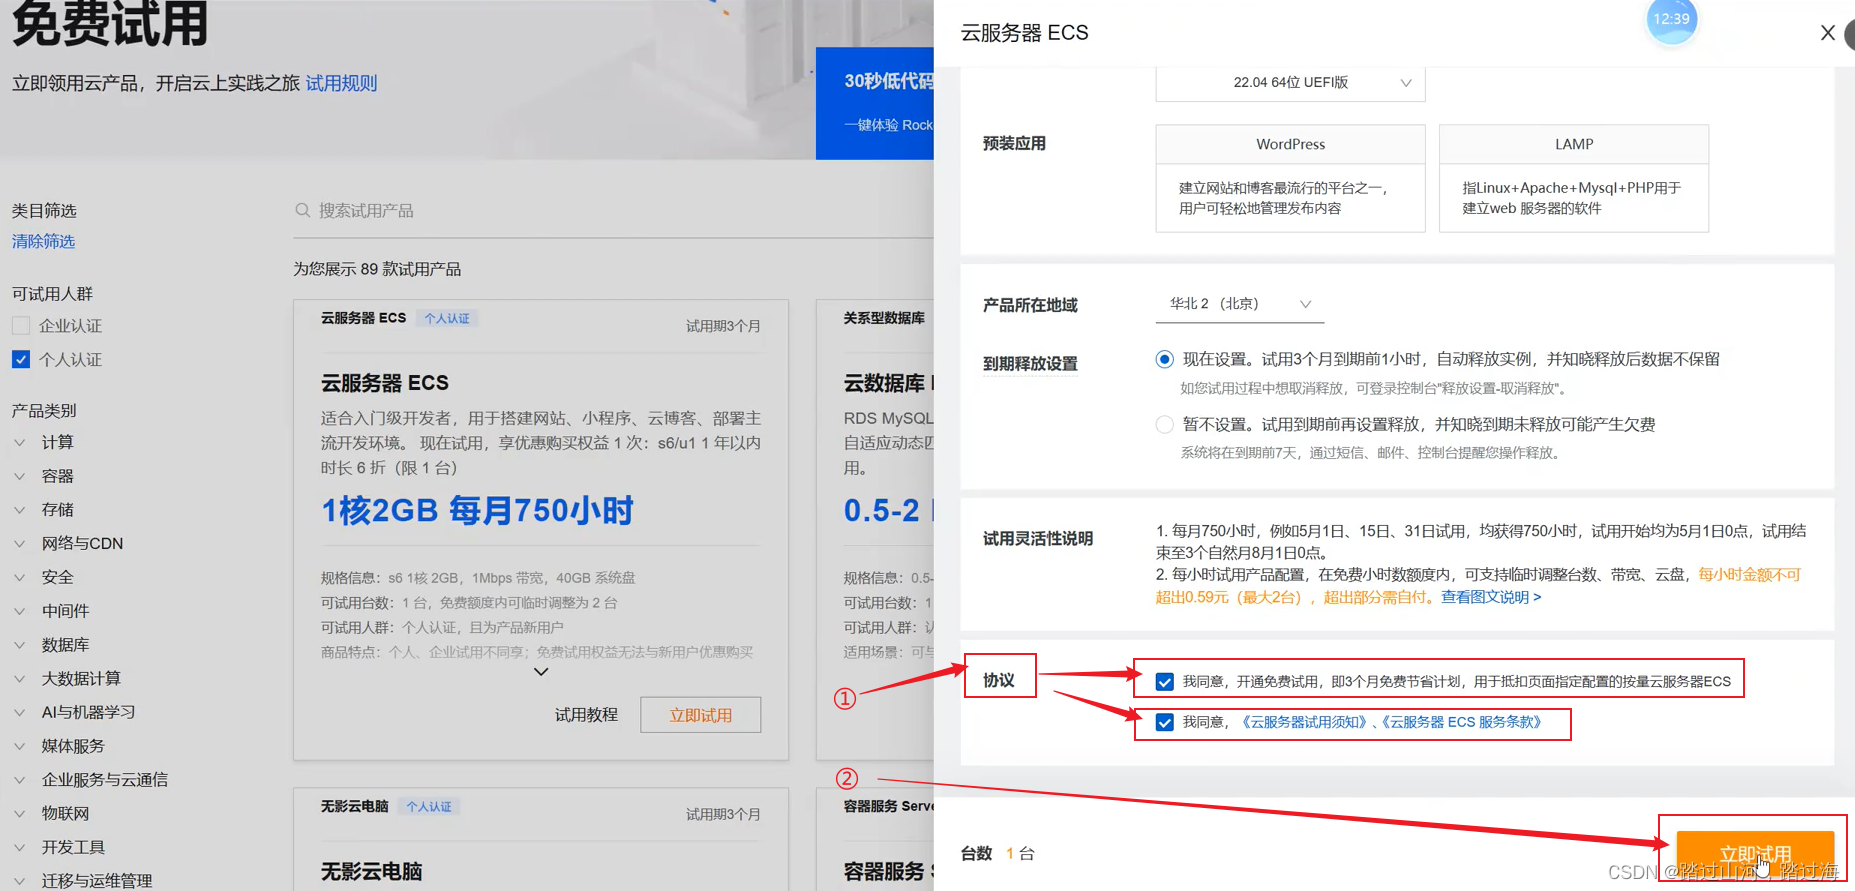The height and width of the screenshot is (891, 1855).
Task: Expand the 企业服务与云通信 category
Action: coord(20,780)
